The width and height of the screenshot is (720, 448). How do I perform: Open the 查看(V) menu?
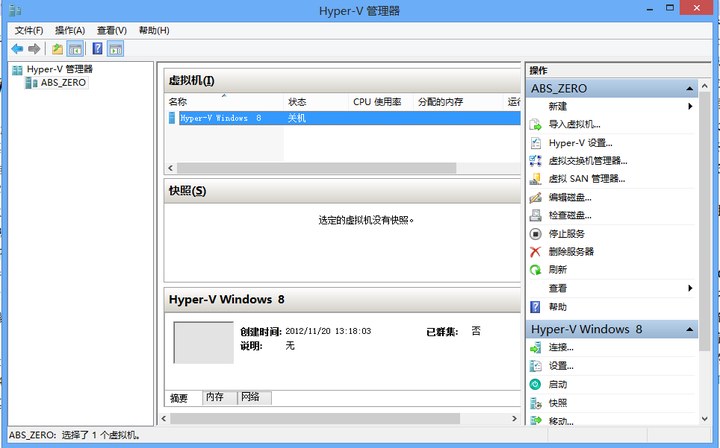point(112,30)
